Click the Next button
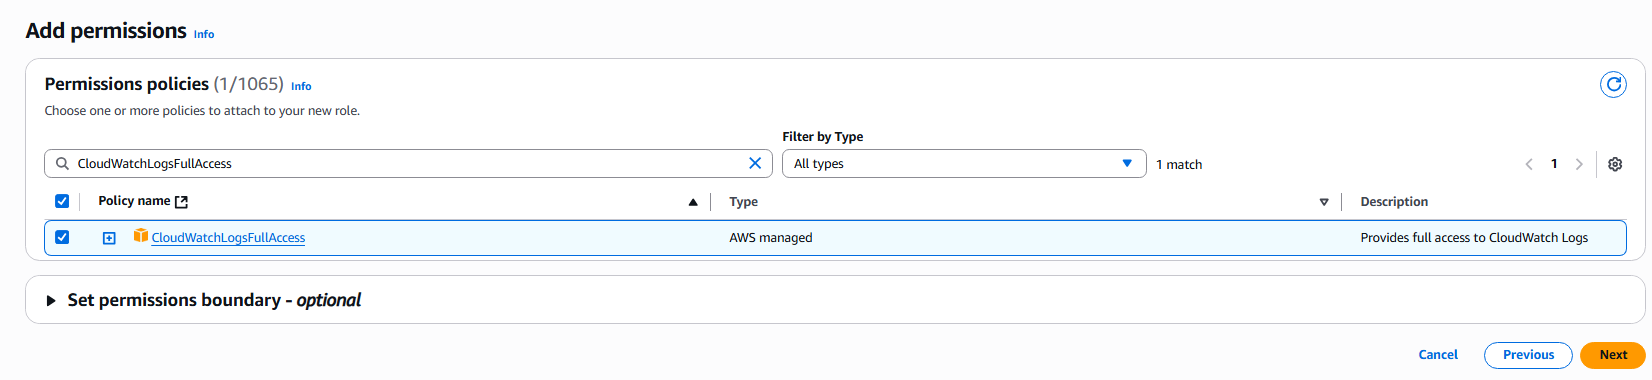The image size is (1652, 380). [x=1612, y=355]
